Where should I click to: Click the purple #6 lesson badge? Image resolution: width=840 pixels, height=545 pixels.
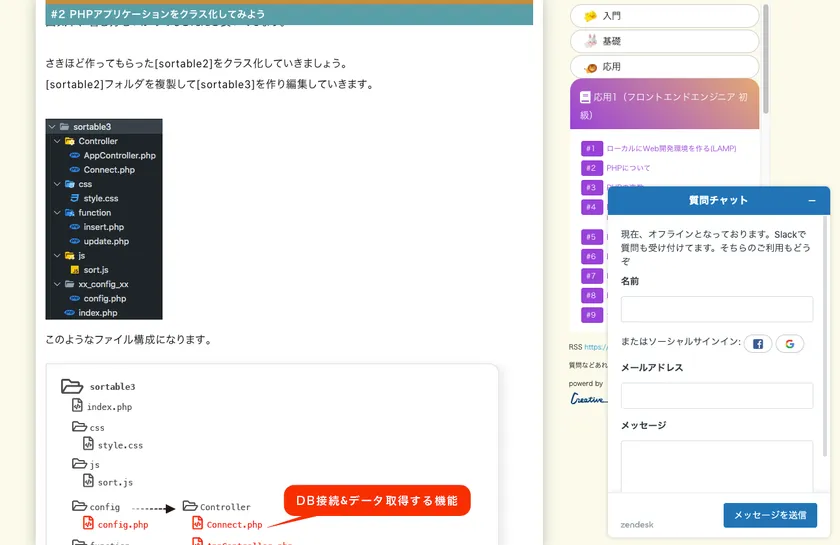[x=590, y=257]
